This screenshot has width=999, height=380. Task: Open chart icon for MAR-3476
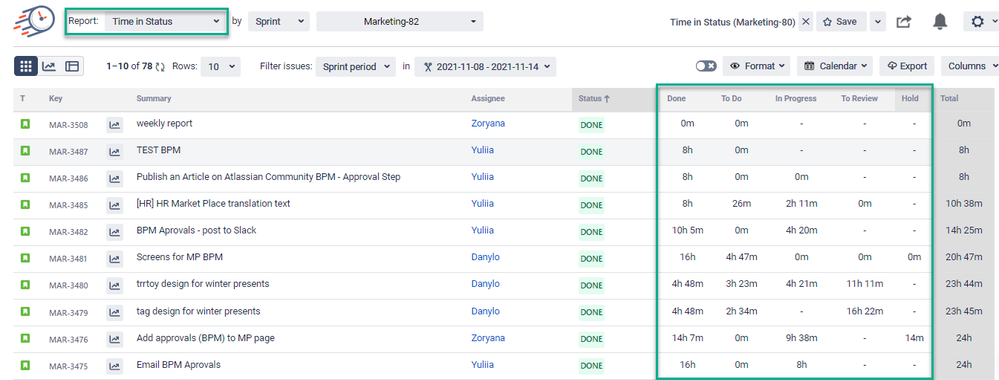115,339
